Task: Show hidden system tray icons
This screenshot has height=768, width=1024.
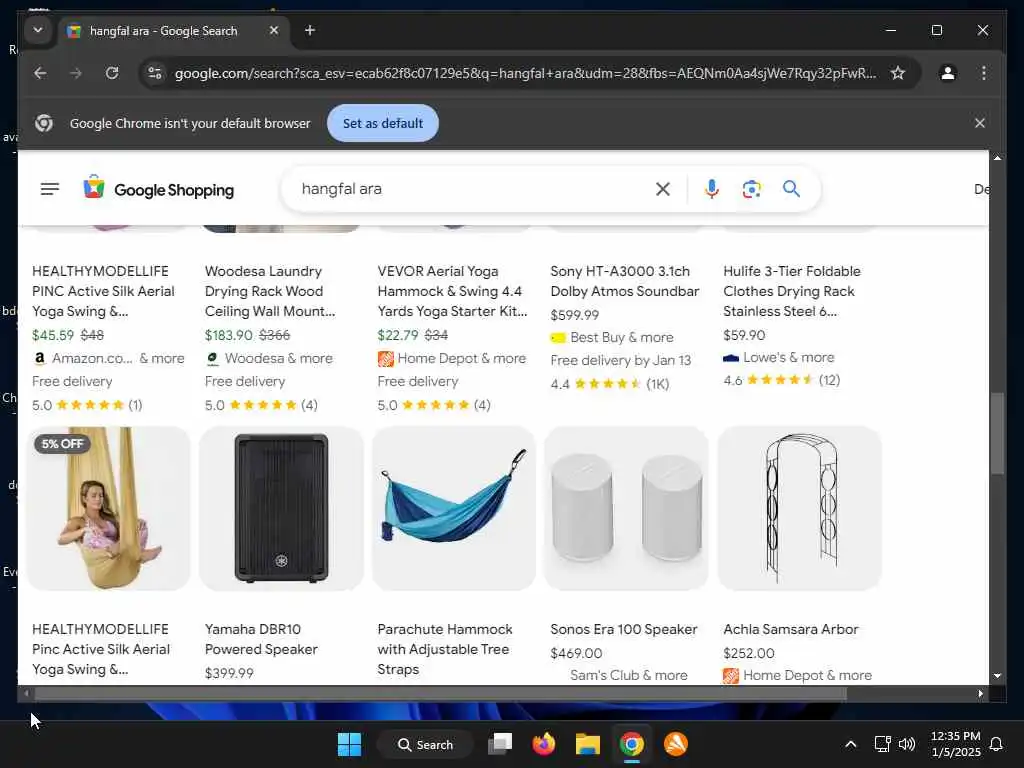Action: click(850, 744)
